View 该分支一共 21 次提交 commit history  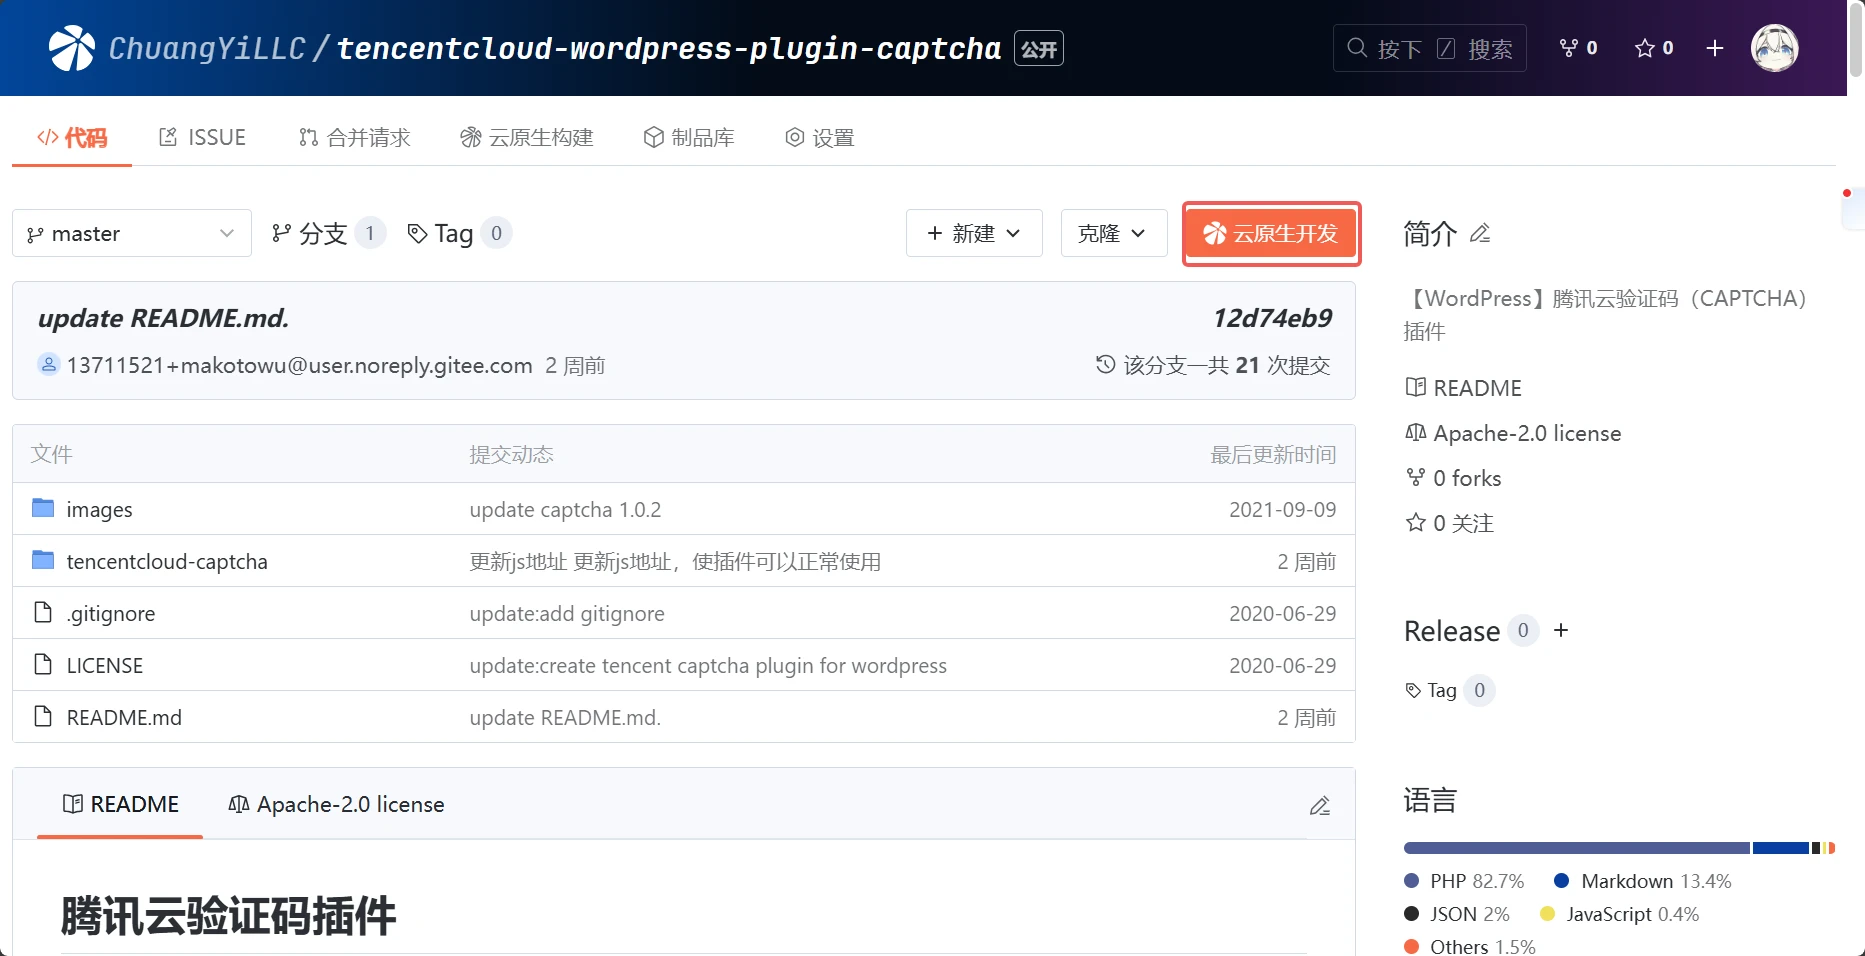[x=1213, y=365]
